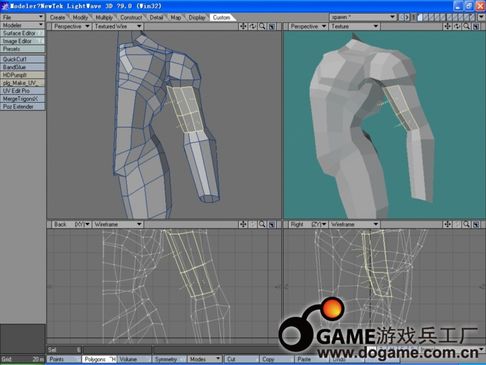This screenshot has width=486, height=365.
Task: Click the Paste button
Action: pyautogui.click(x=312, y=359)
